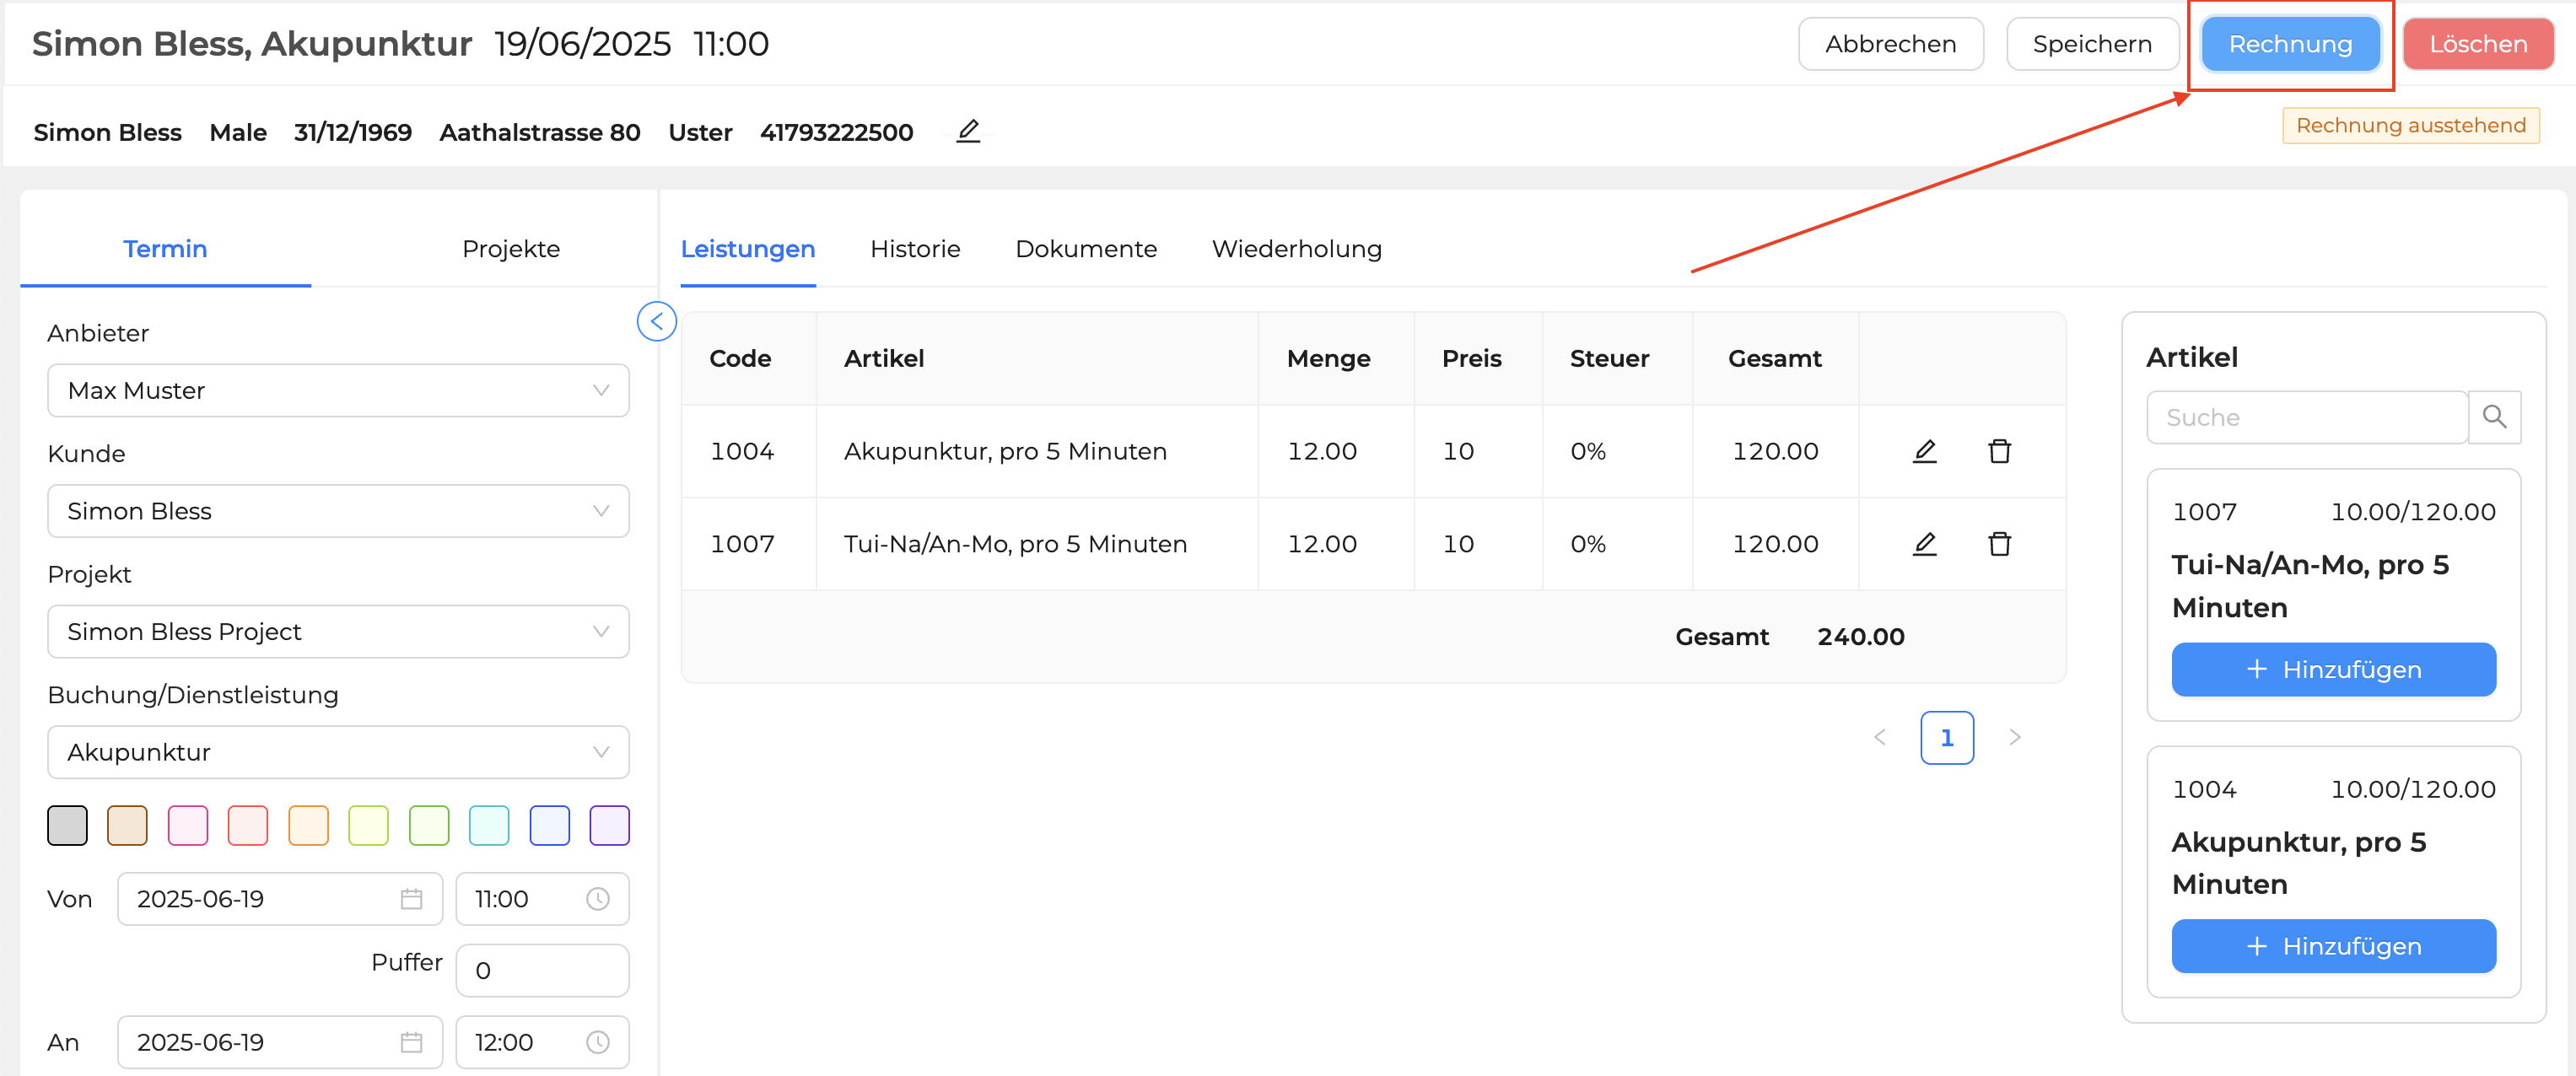
Task: Delete the Akupunktur service row
Action: pyautogui.click(x=1999, y=451)
